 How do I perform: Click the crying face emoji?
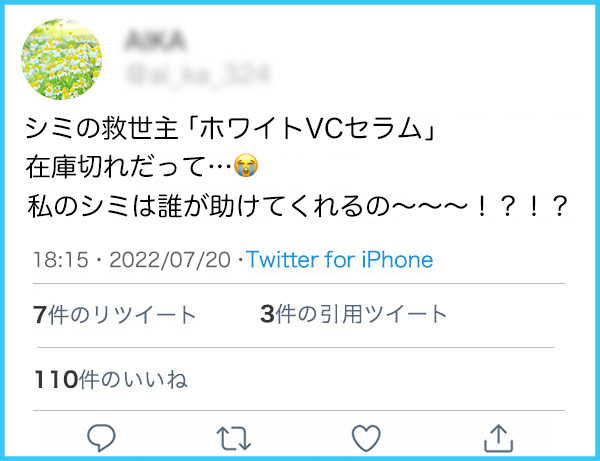coord(246,165)
